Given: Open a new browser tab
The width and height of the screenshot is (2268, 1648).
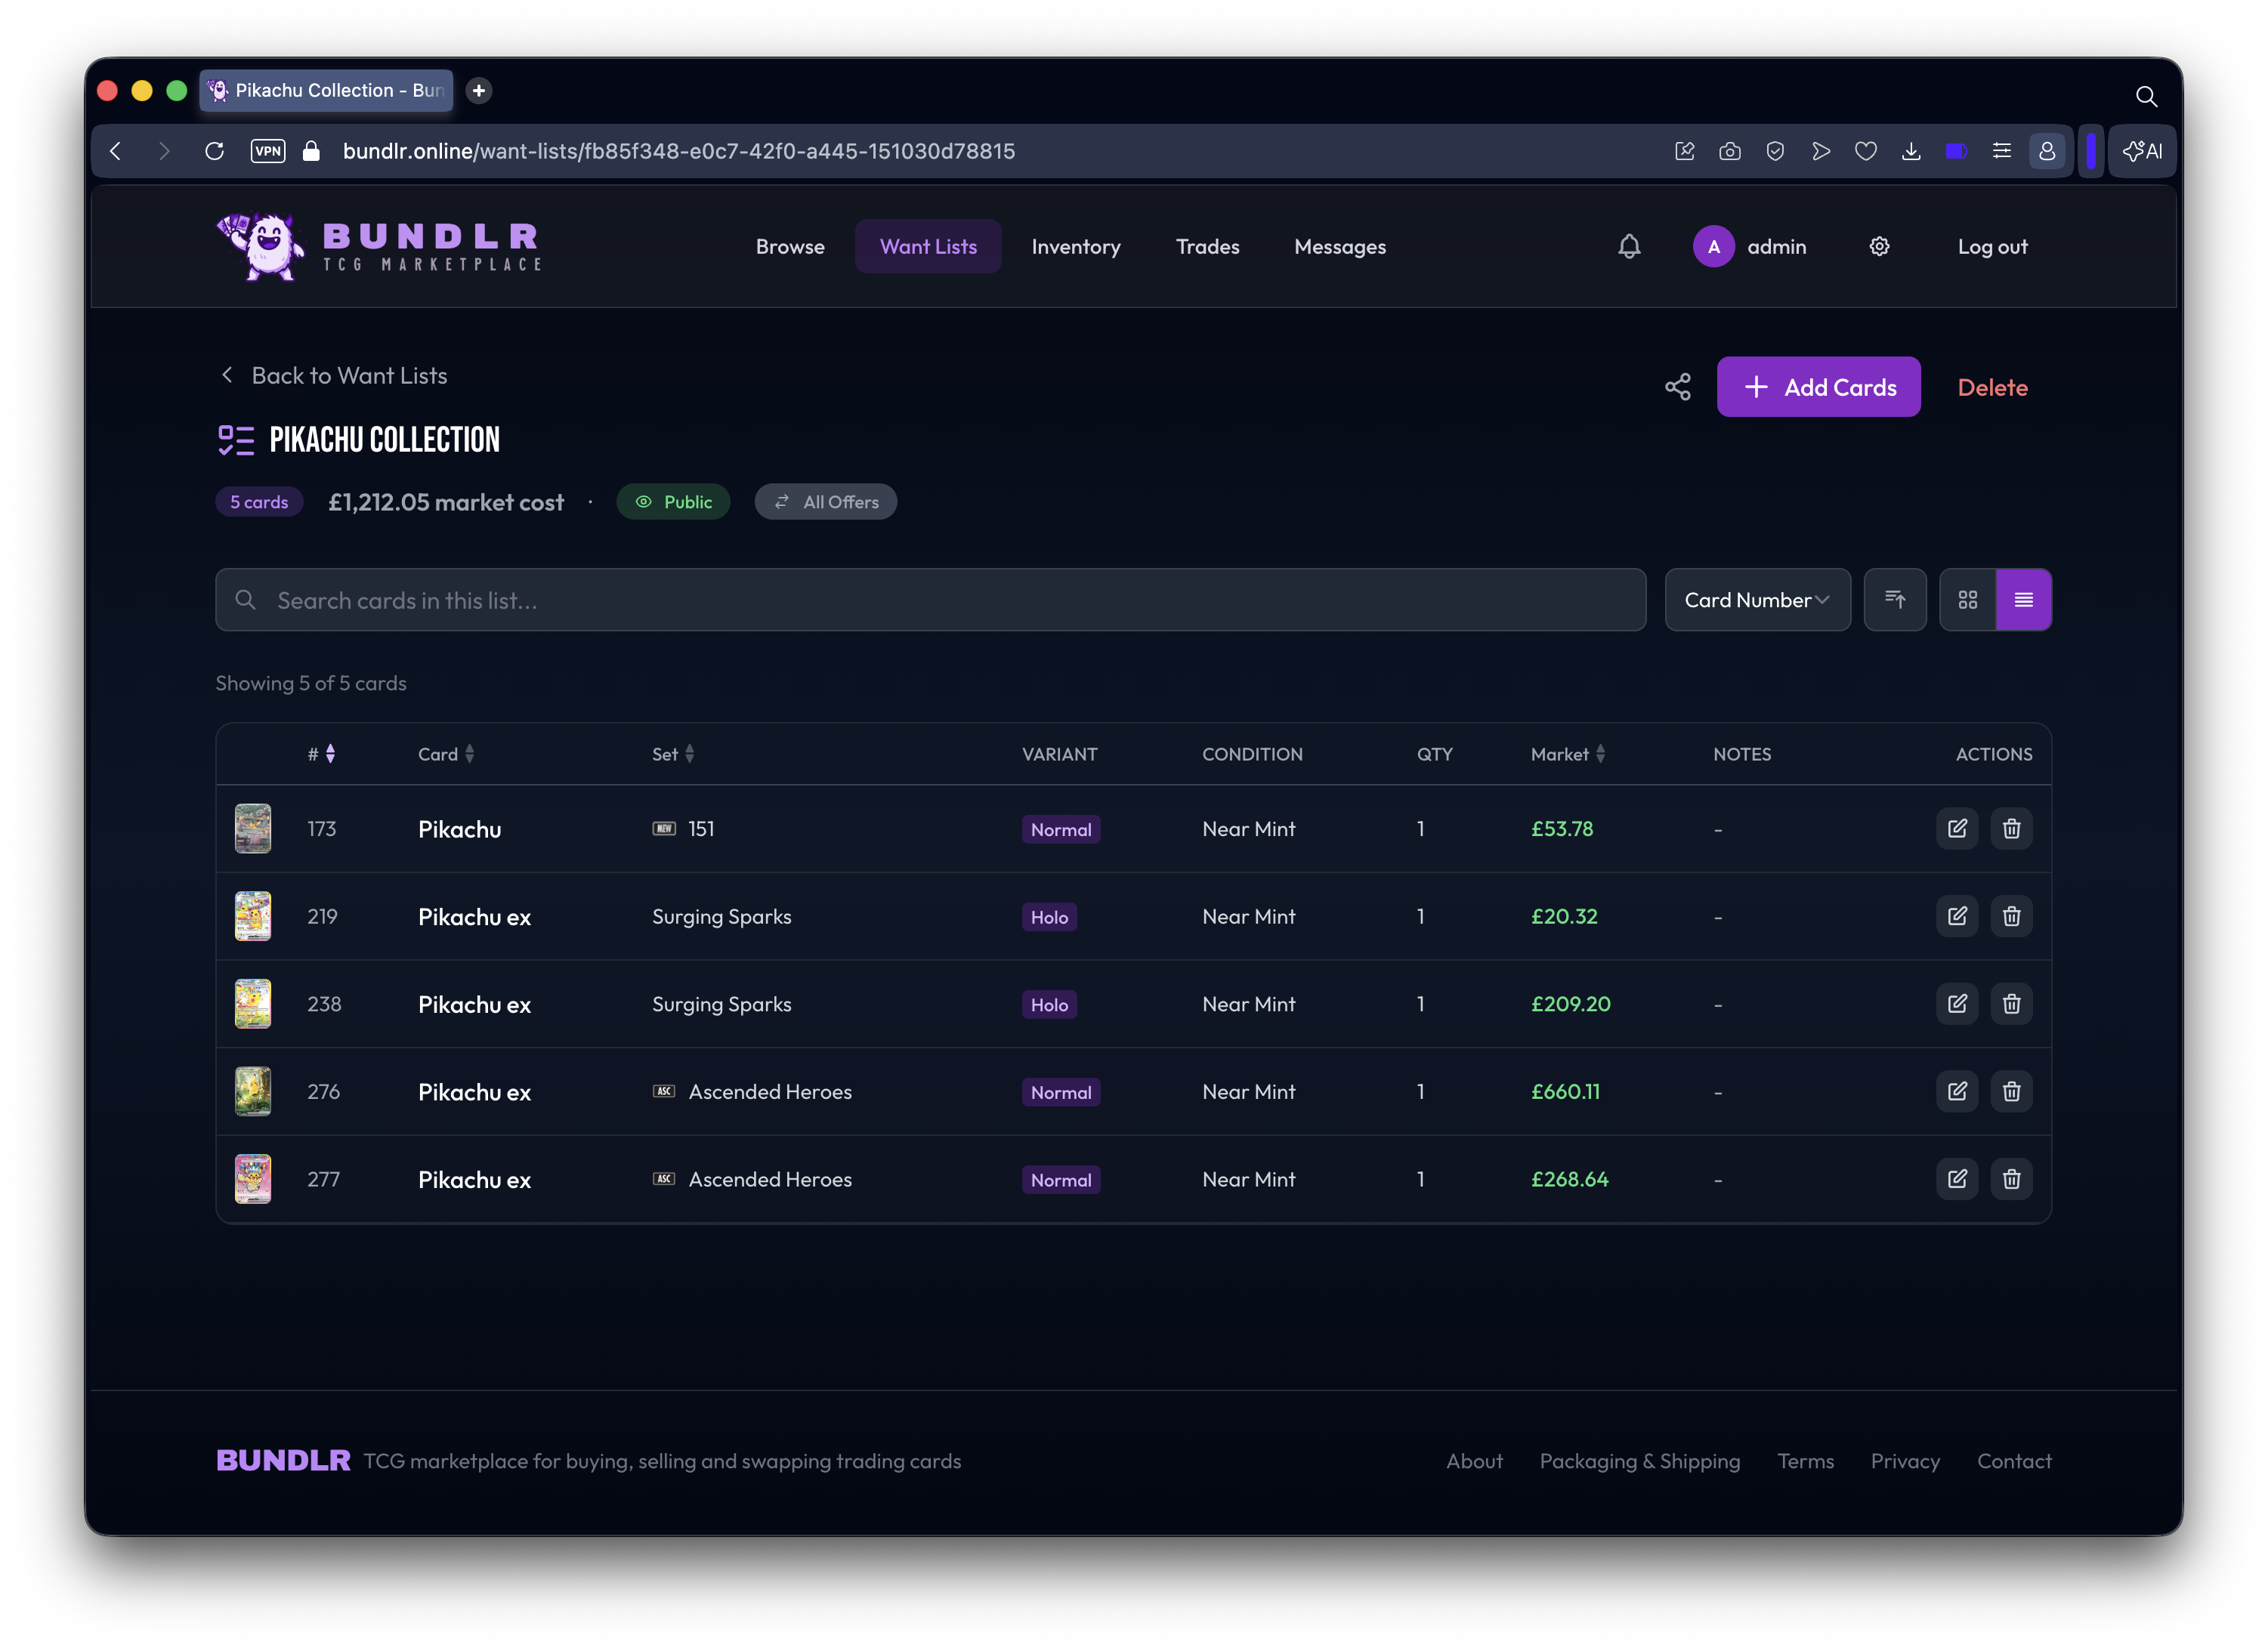Looking at the screenshot, I should pyautogui.click(x=479, y=90).
